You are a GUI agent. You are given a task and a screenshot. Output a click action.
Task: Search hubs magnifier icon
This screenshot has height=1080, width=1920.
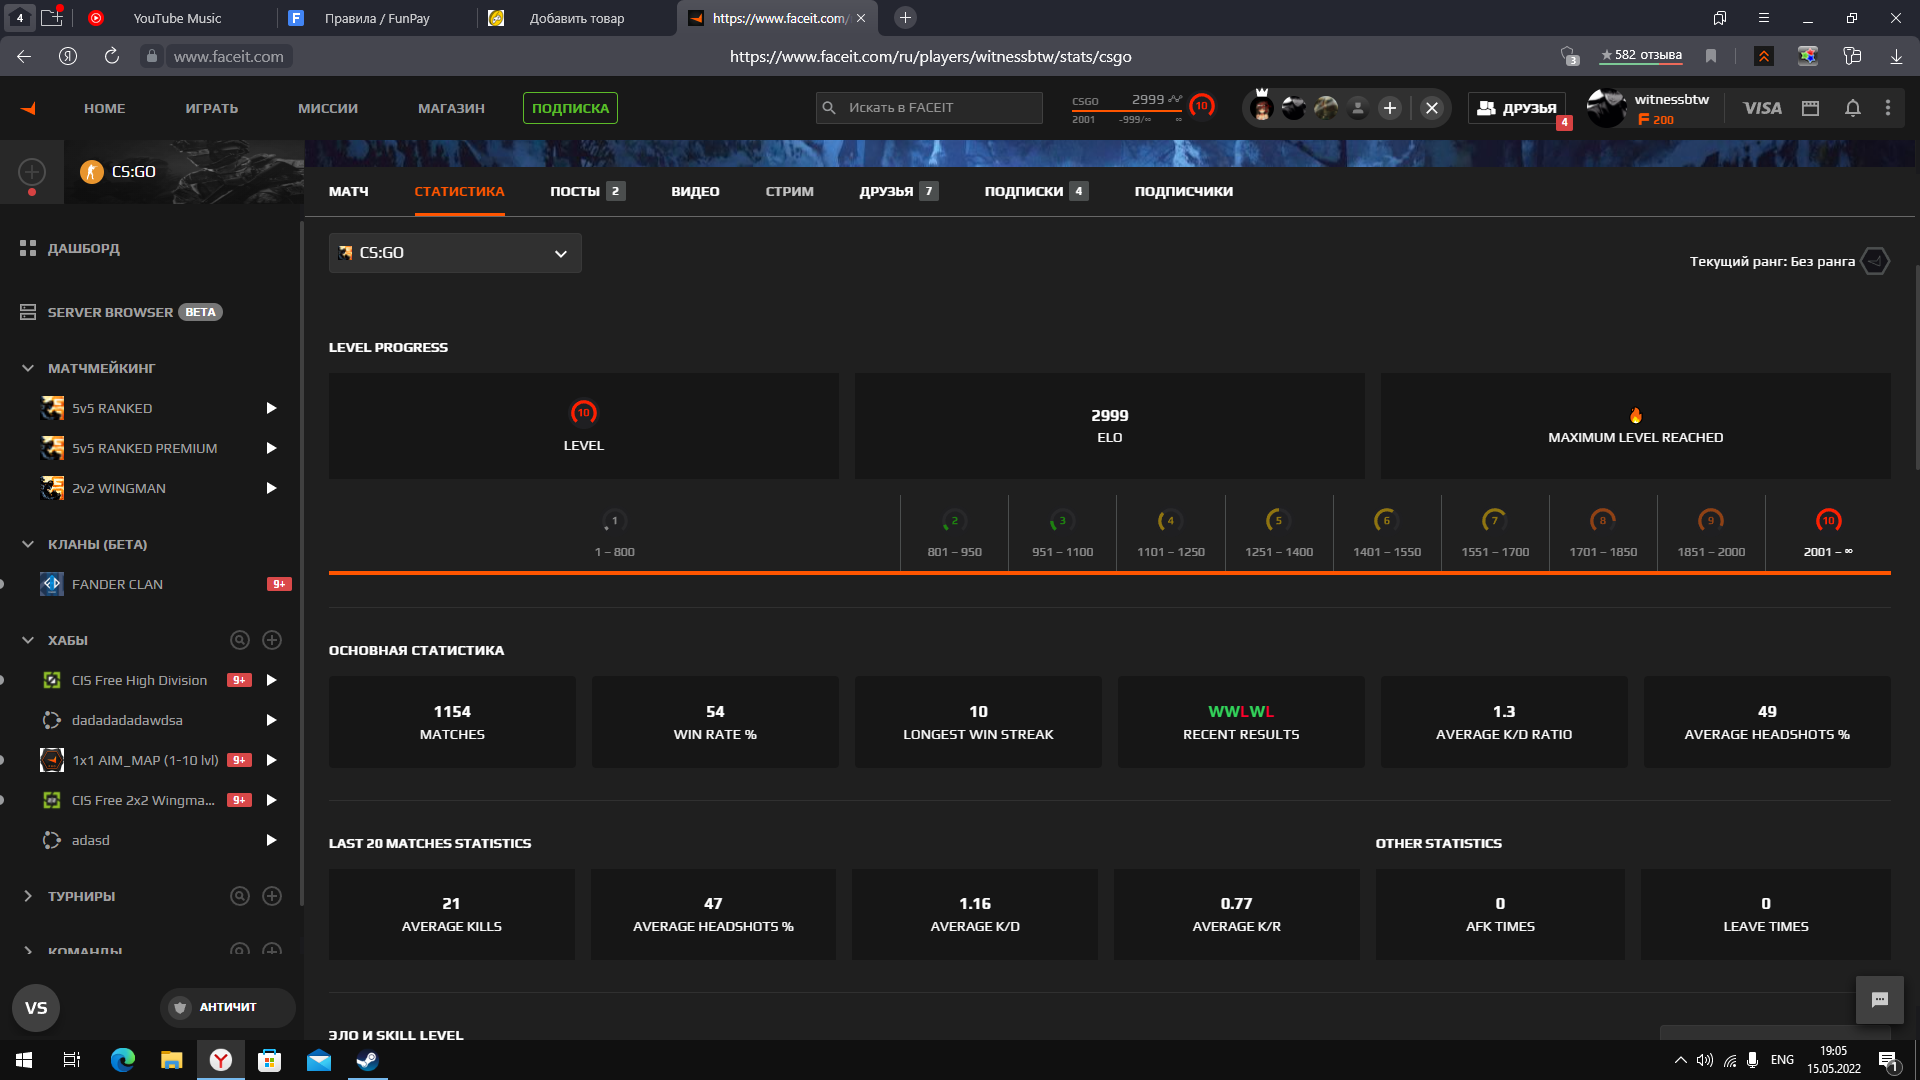(240, 640)
